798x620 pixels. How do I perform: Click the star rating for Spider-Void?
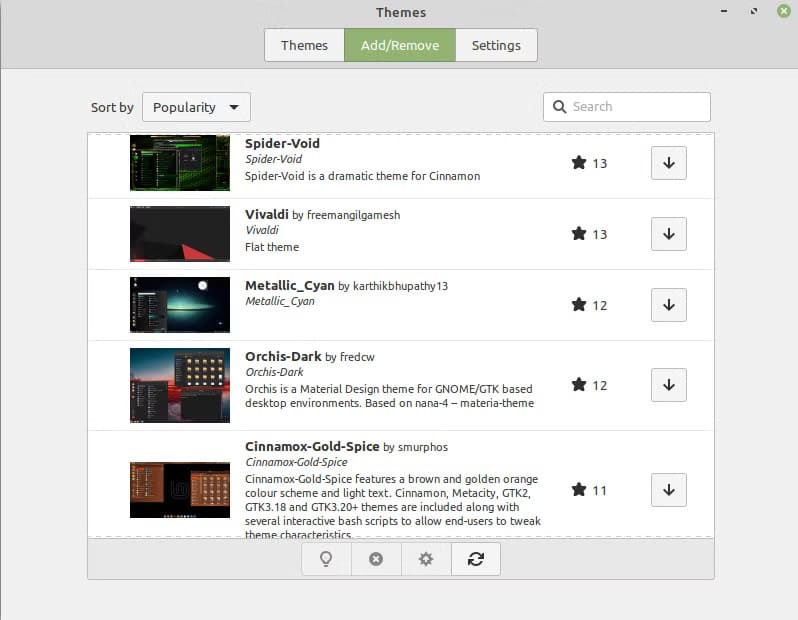pyautogui.click(x=589, y=163)
